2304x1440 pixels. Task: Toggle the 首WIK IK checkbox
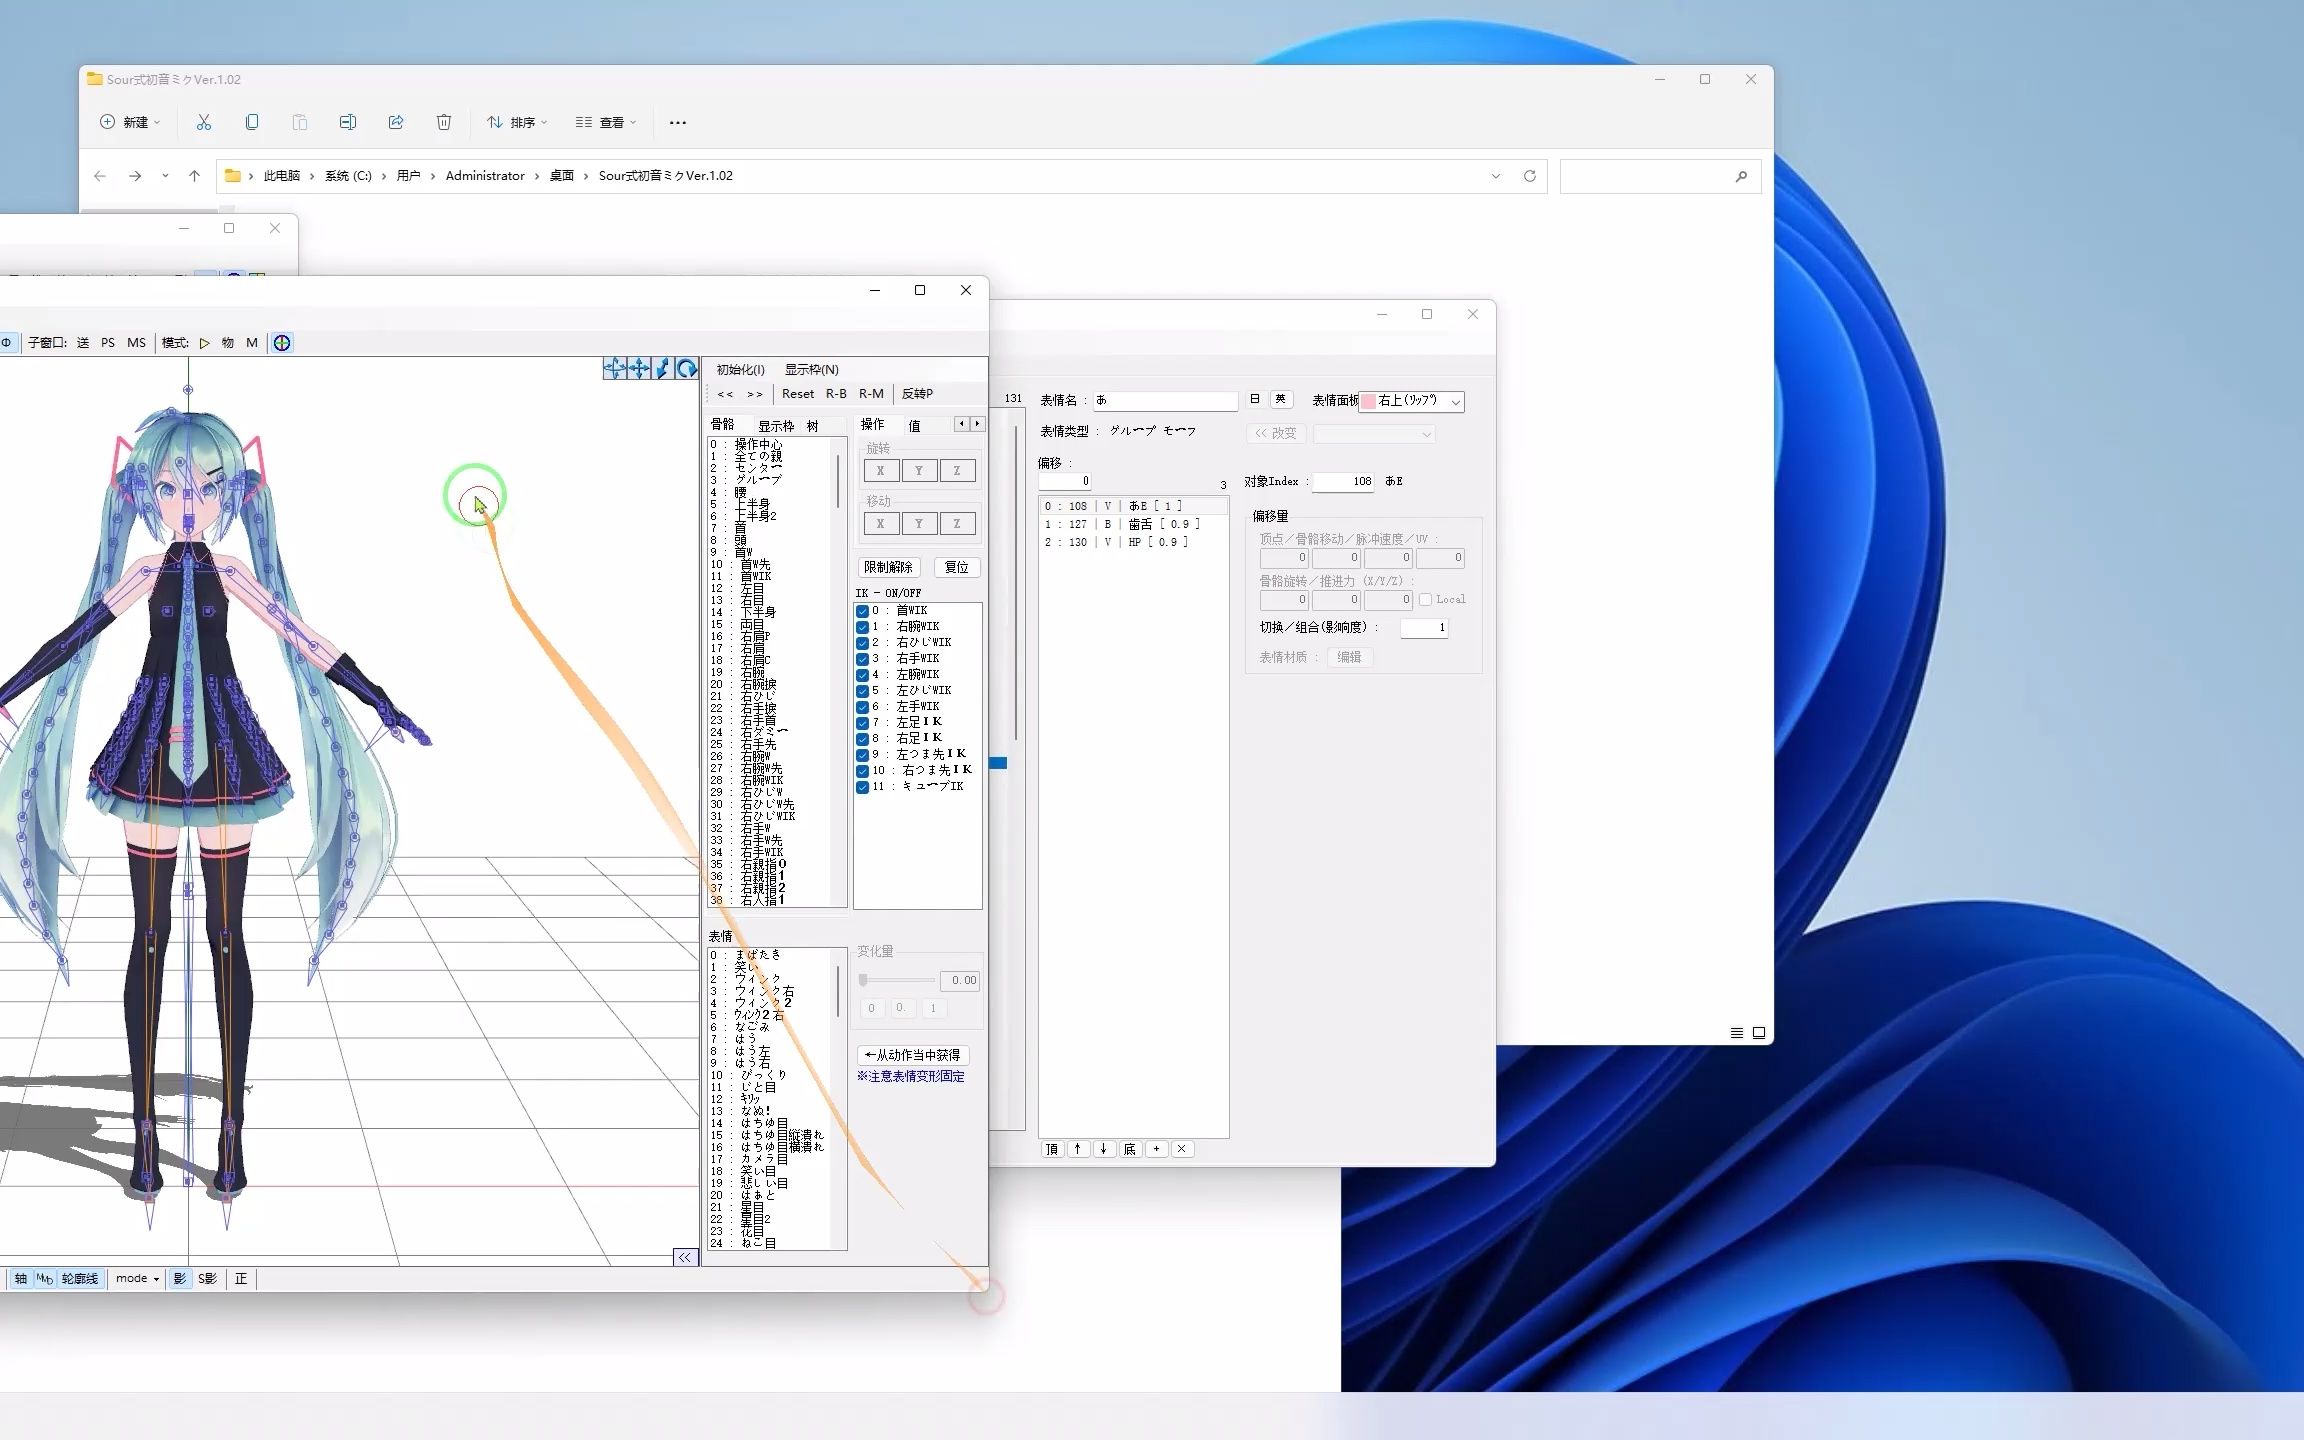(862, 611)
